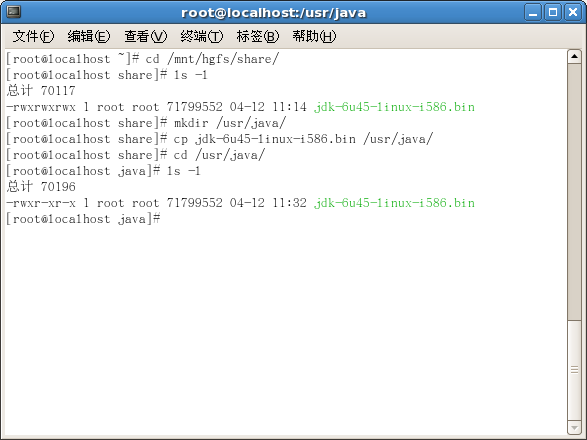Maximize the terminal window
This screenshot has width=587, height=440.
pyautogui.click(x=553, y=13)
